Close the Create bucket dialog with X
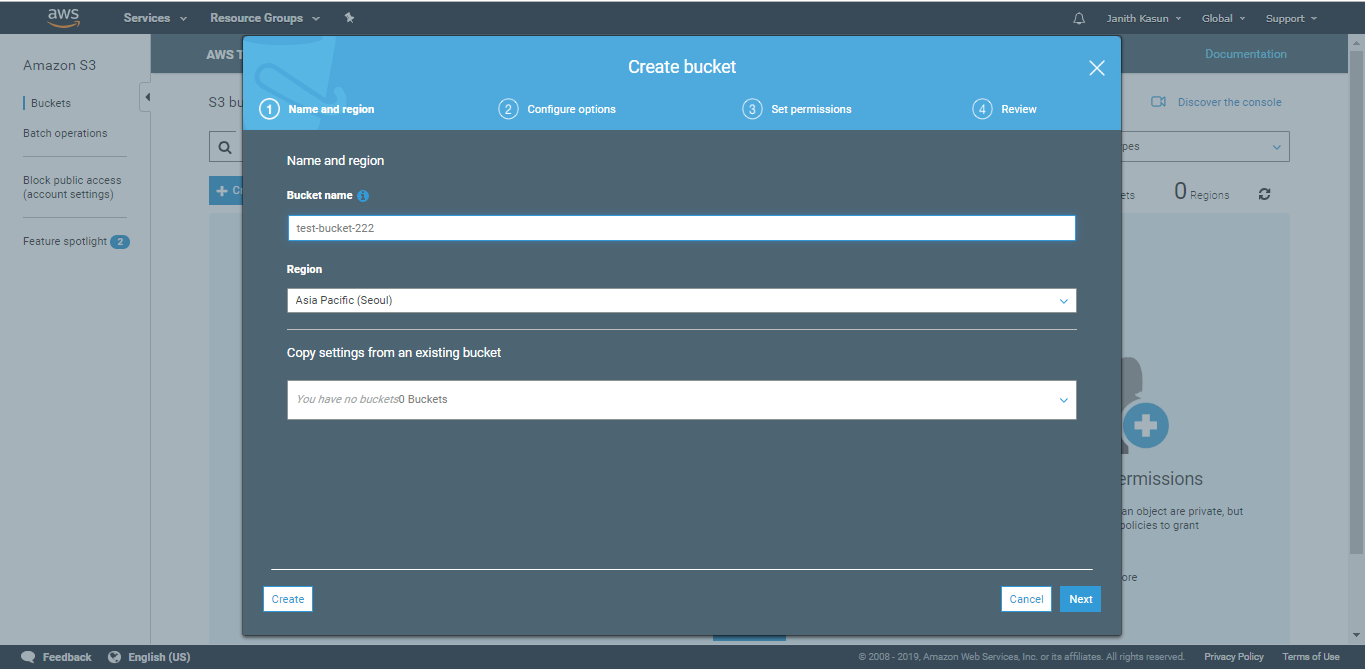 click(1097, 68)
